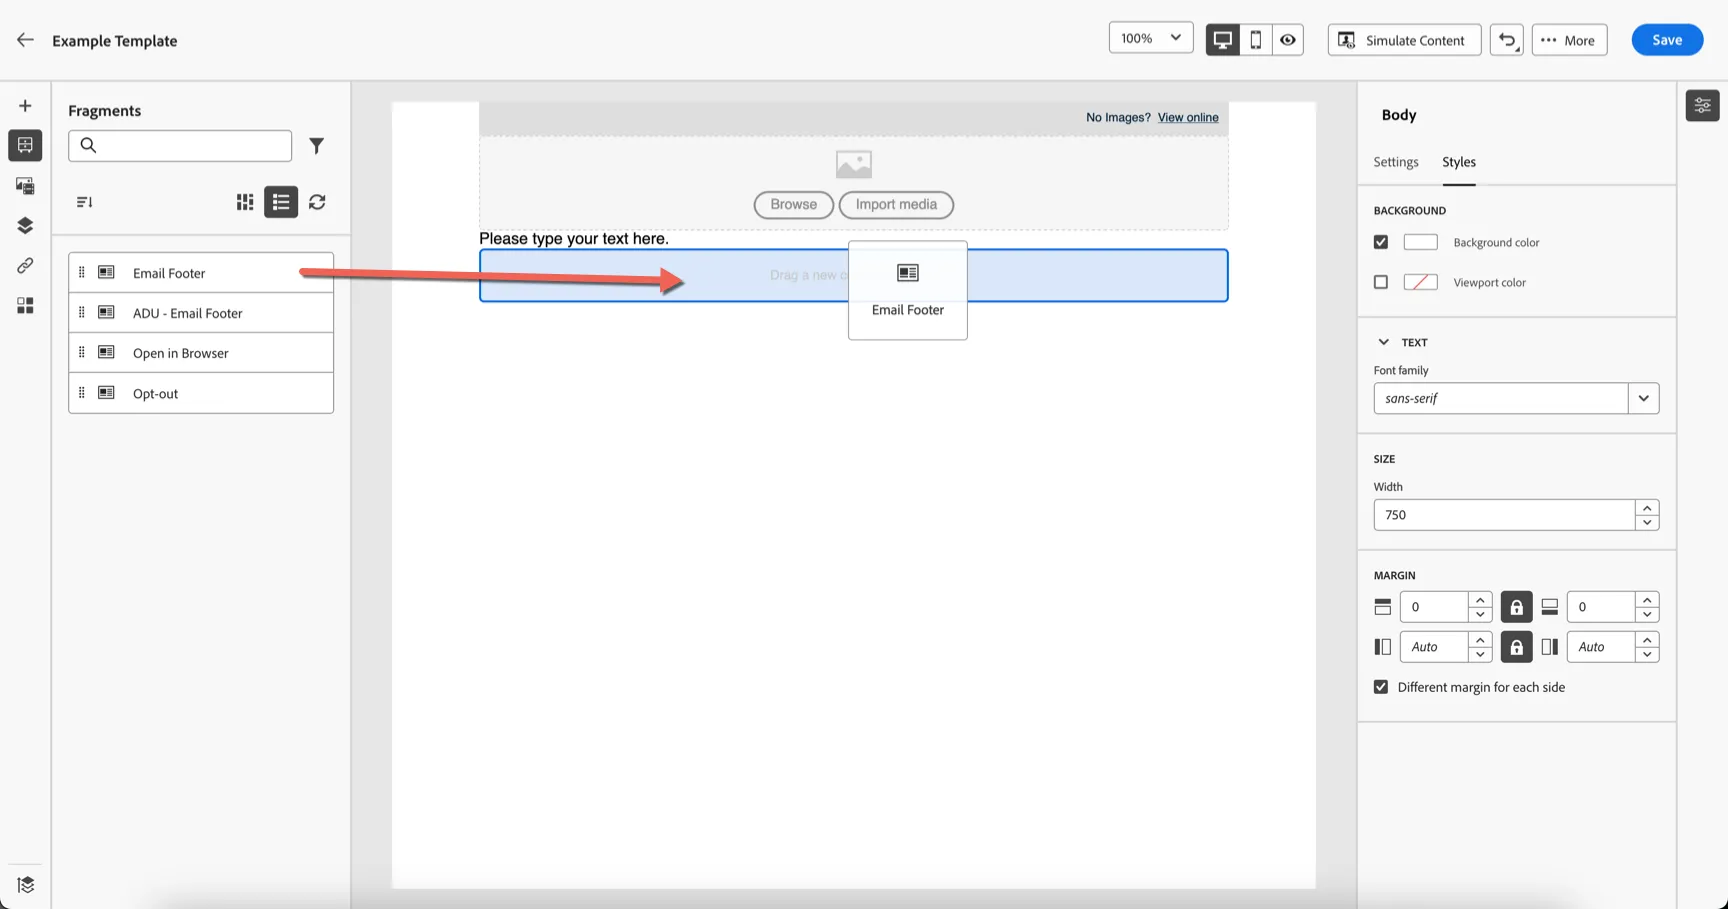
Task: Increase the top margin stepper
Action: 1480,600
